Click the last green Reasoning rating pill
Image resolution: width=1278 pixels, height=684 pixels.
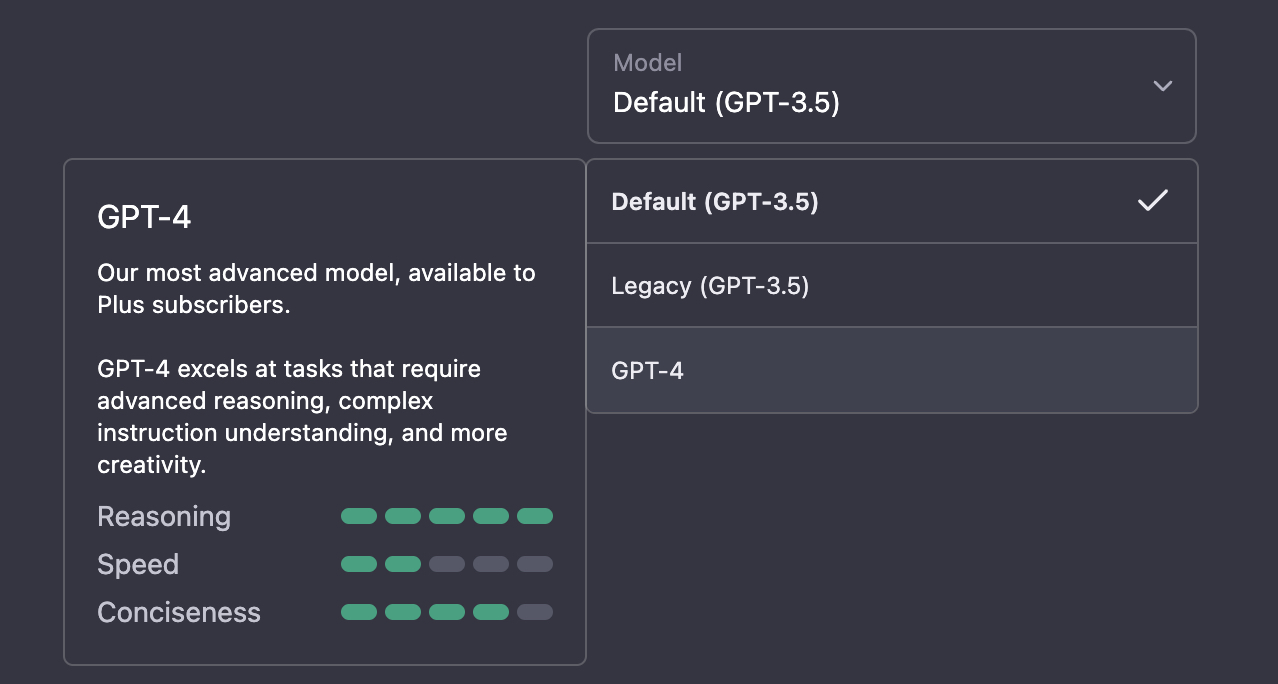click(x=535, y=516)
